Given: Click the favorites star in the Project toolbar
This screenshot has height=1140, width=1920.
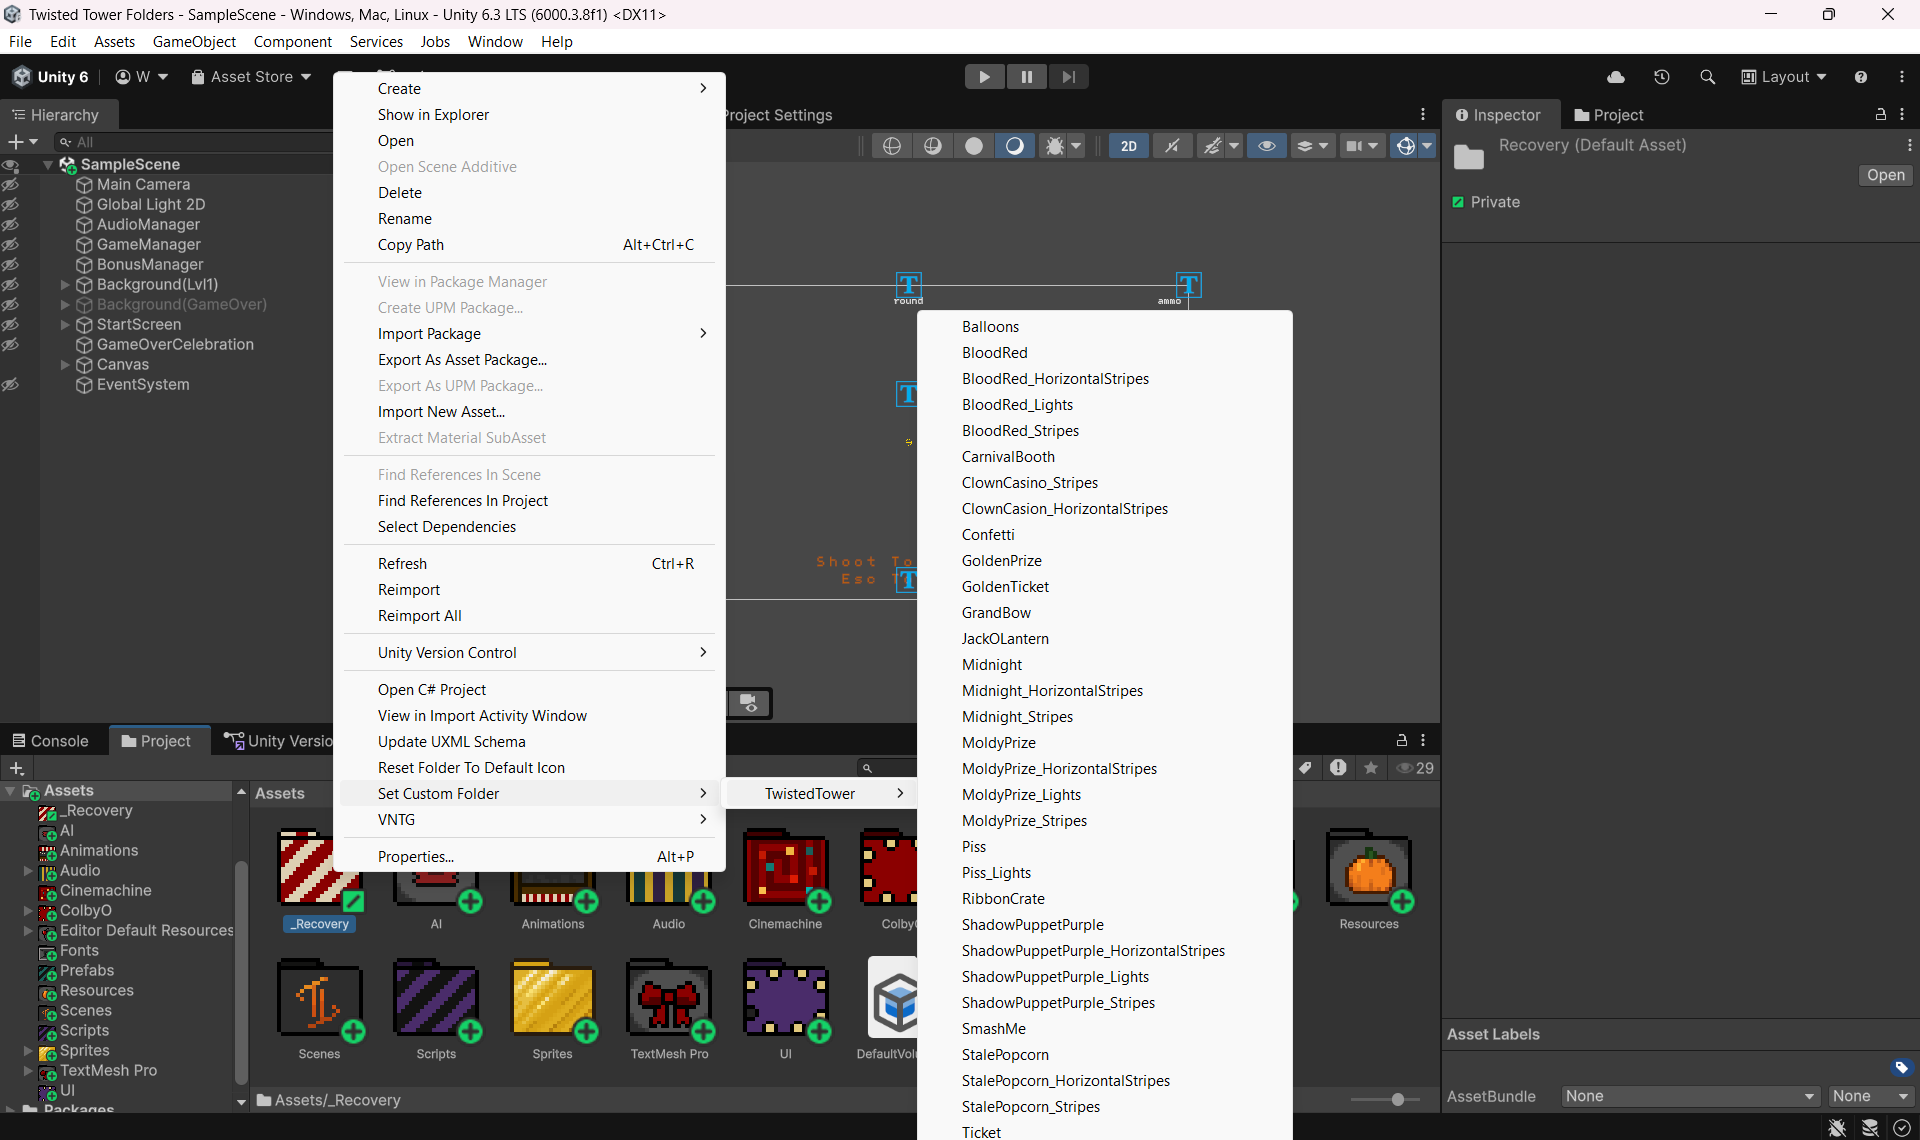Looking at the screenshot, I should tap(1371, 768).
